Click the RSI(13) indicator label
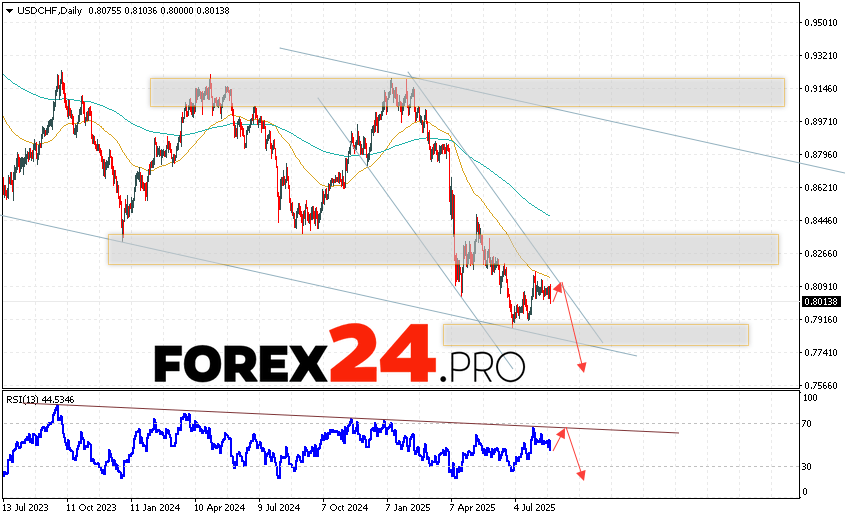 pyautogui.click(x=40, y=398)
